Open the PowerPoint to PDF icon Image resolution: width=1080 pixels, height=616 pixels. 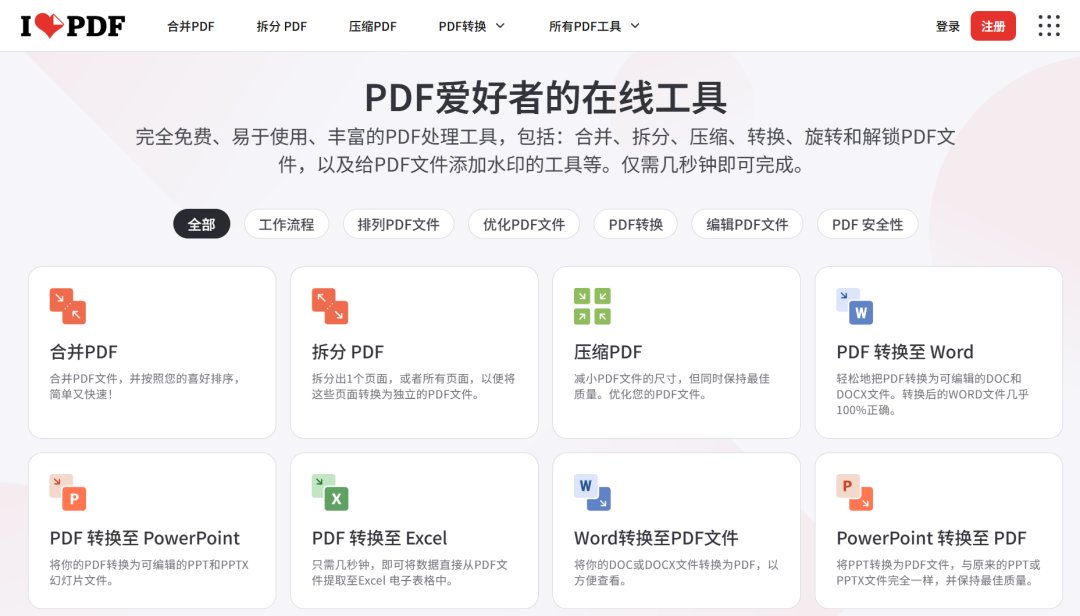[x=852, y=492]
